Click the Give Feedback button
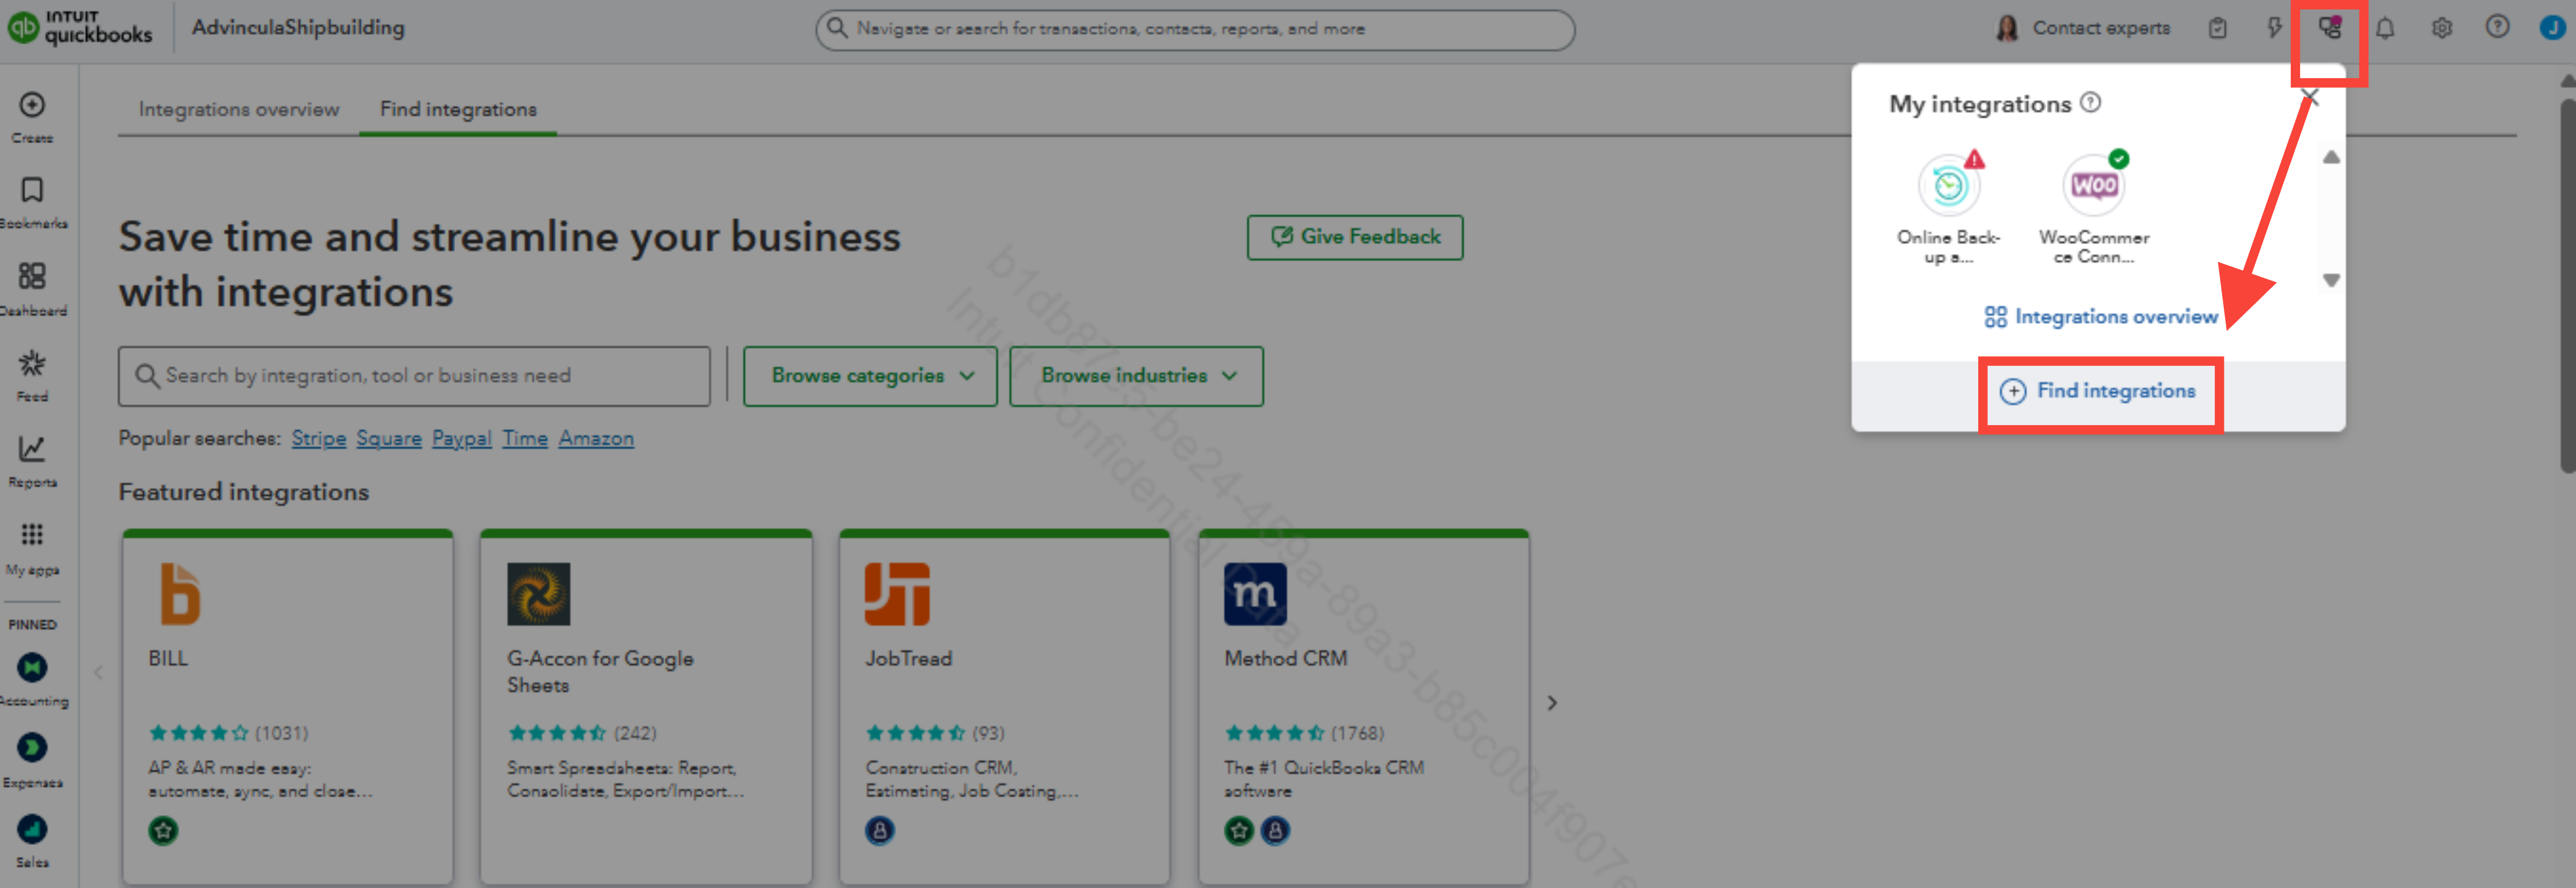Screen dimensions: 2576x888 click(x=1355, y=237)
